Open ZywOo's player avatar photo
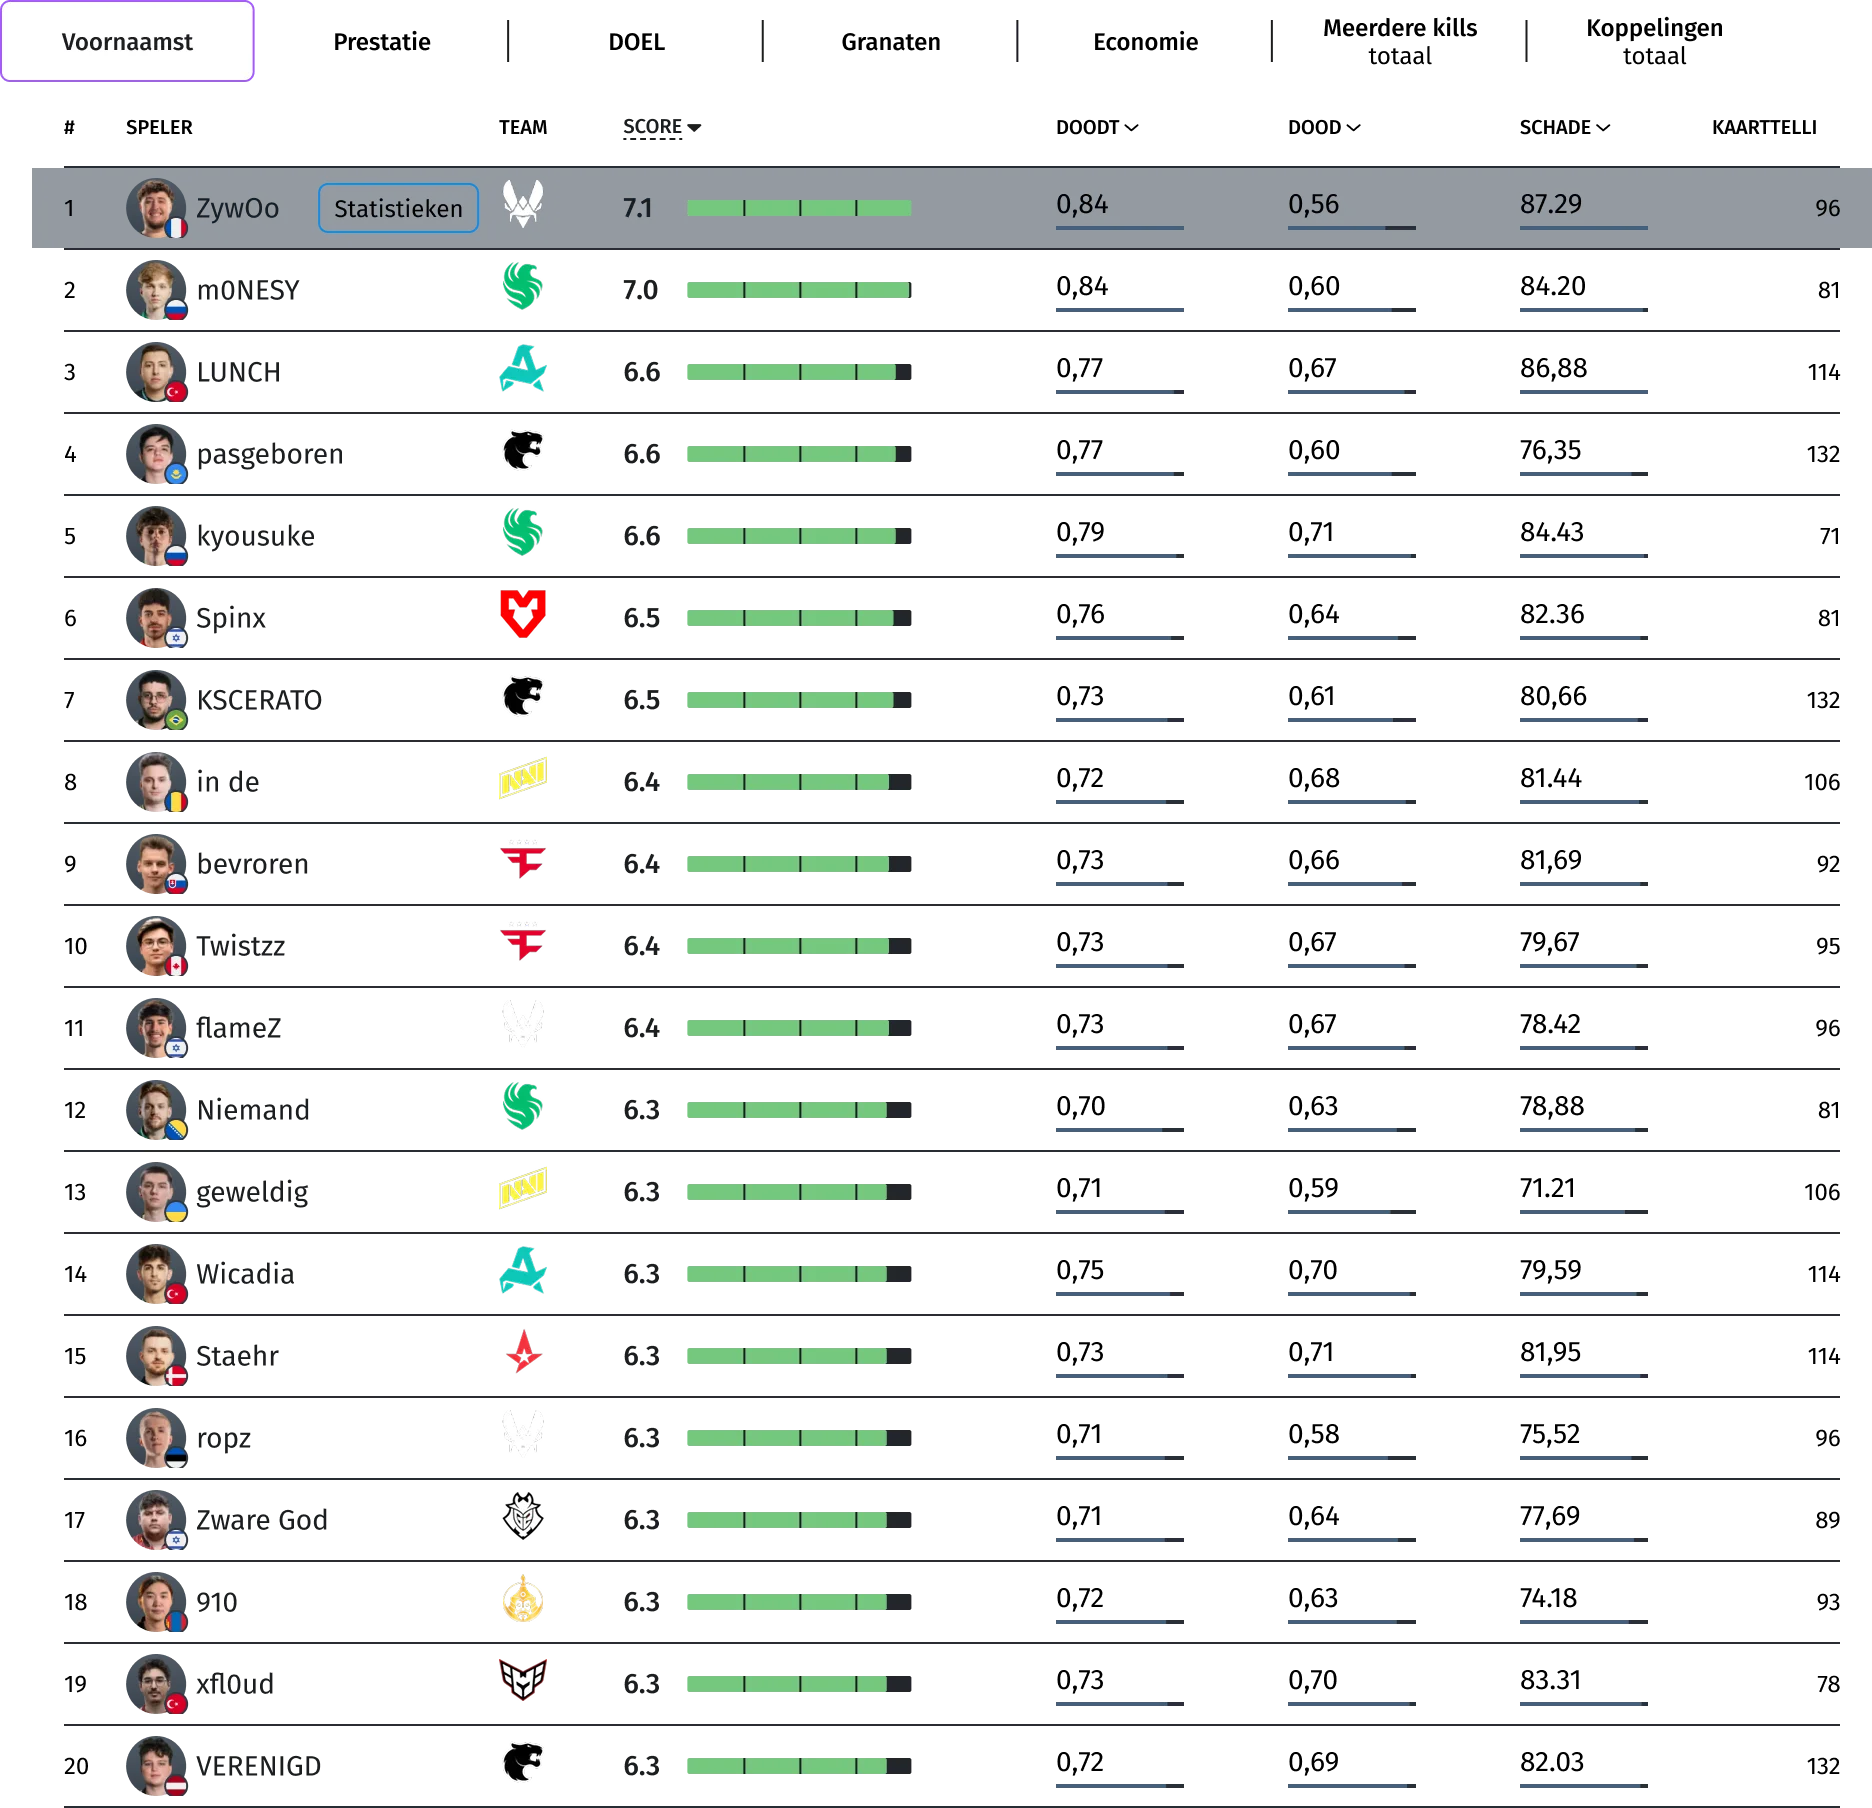Screen dimensions: 1872x1808 pos(152,206)
